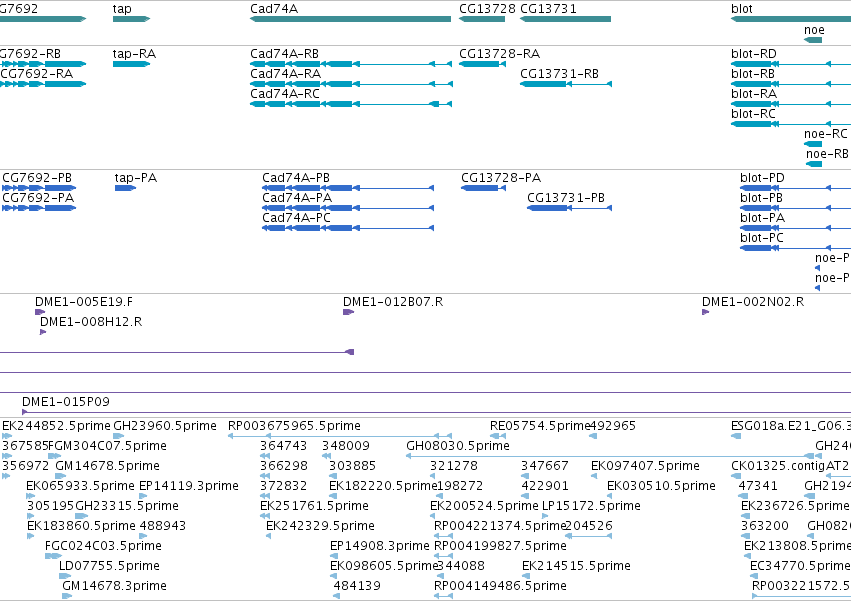Click the CG13731-RB transcript label
The height and width of the screenshot is (601, 851).
pyautogui.click(x=560, y=73)
